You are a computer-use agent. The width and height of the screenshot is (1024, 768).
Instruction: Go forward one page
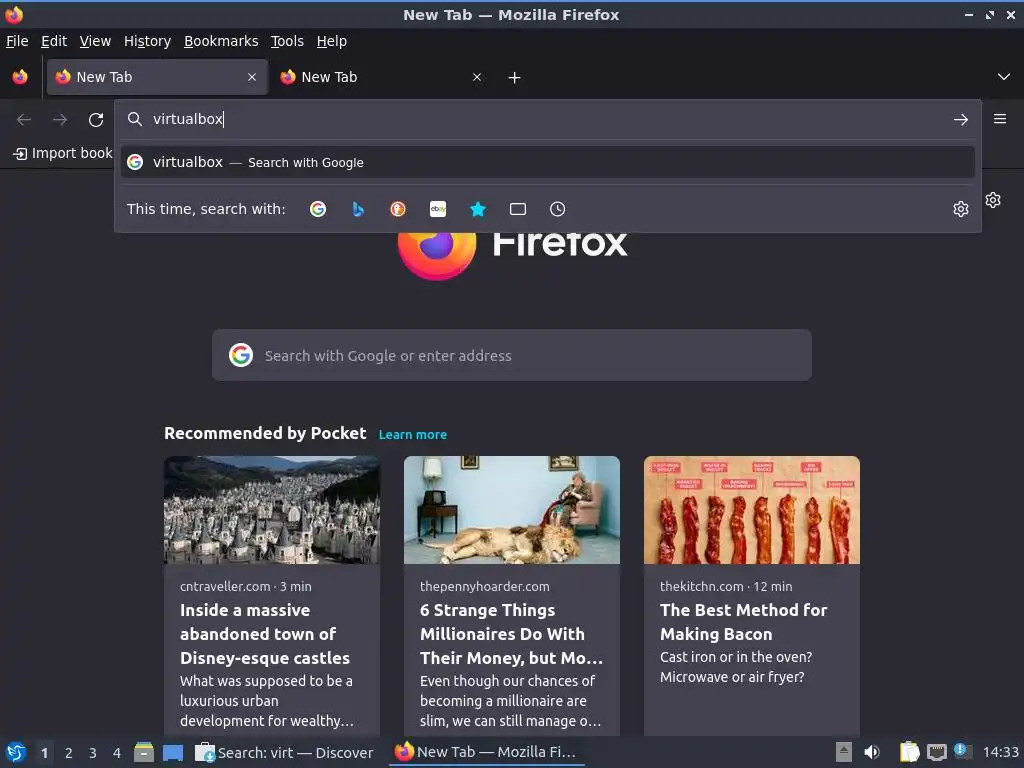point(60,120)
